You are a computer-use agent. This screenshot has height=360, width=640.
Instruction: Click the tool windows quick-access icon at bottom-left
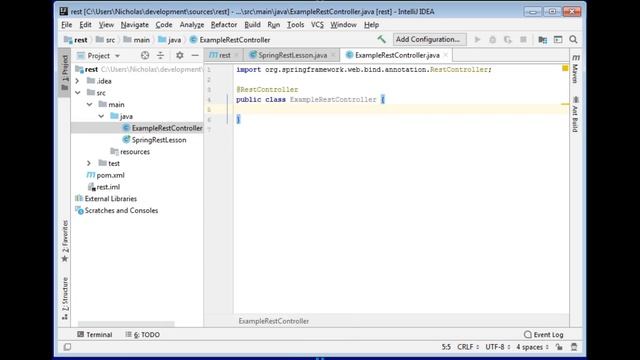pyautogui.click(x=67, y=347)
